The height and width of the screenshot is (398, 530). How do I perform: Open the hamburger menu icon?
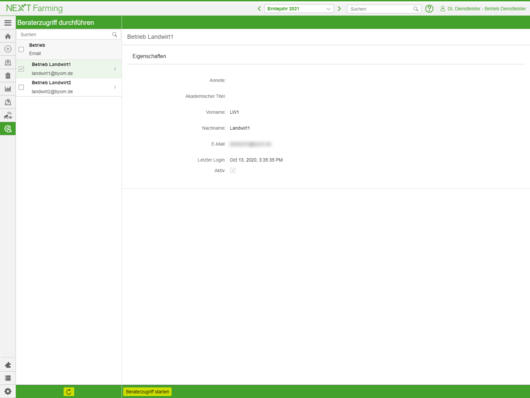pos(8,23)
